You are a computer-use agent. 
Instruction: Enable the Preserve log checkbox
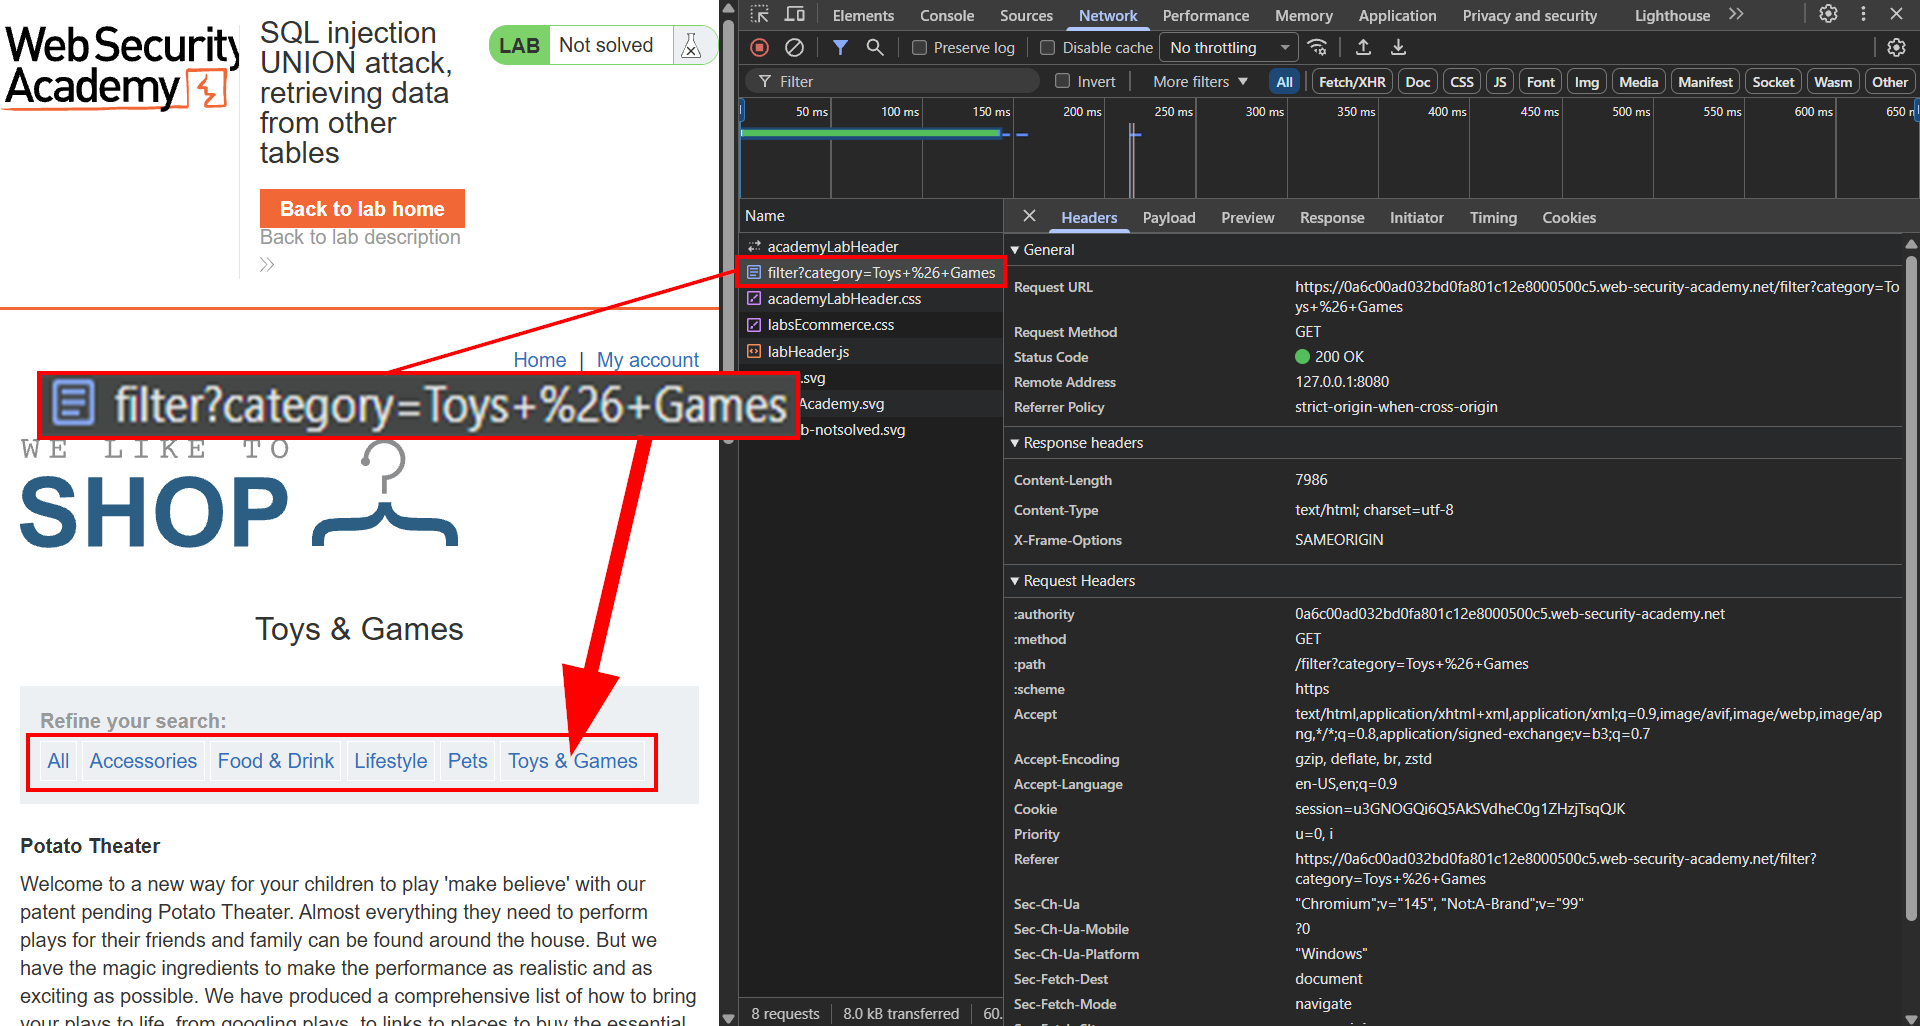[919, 48]
